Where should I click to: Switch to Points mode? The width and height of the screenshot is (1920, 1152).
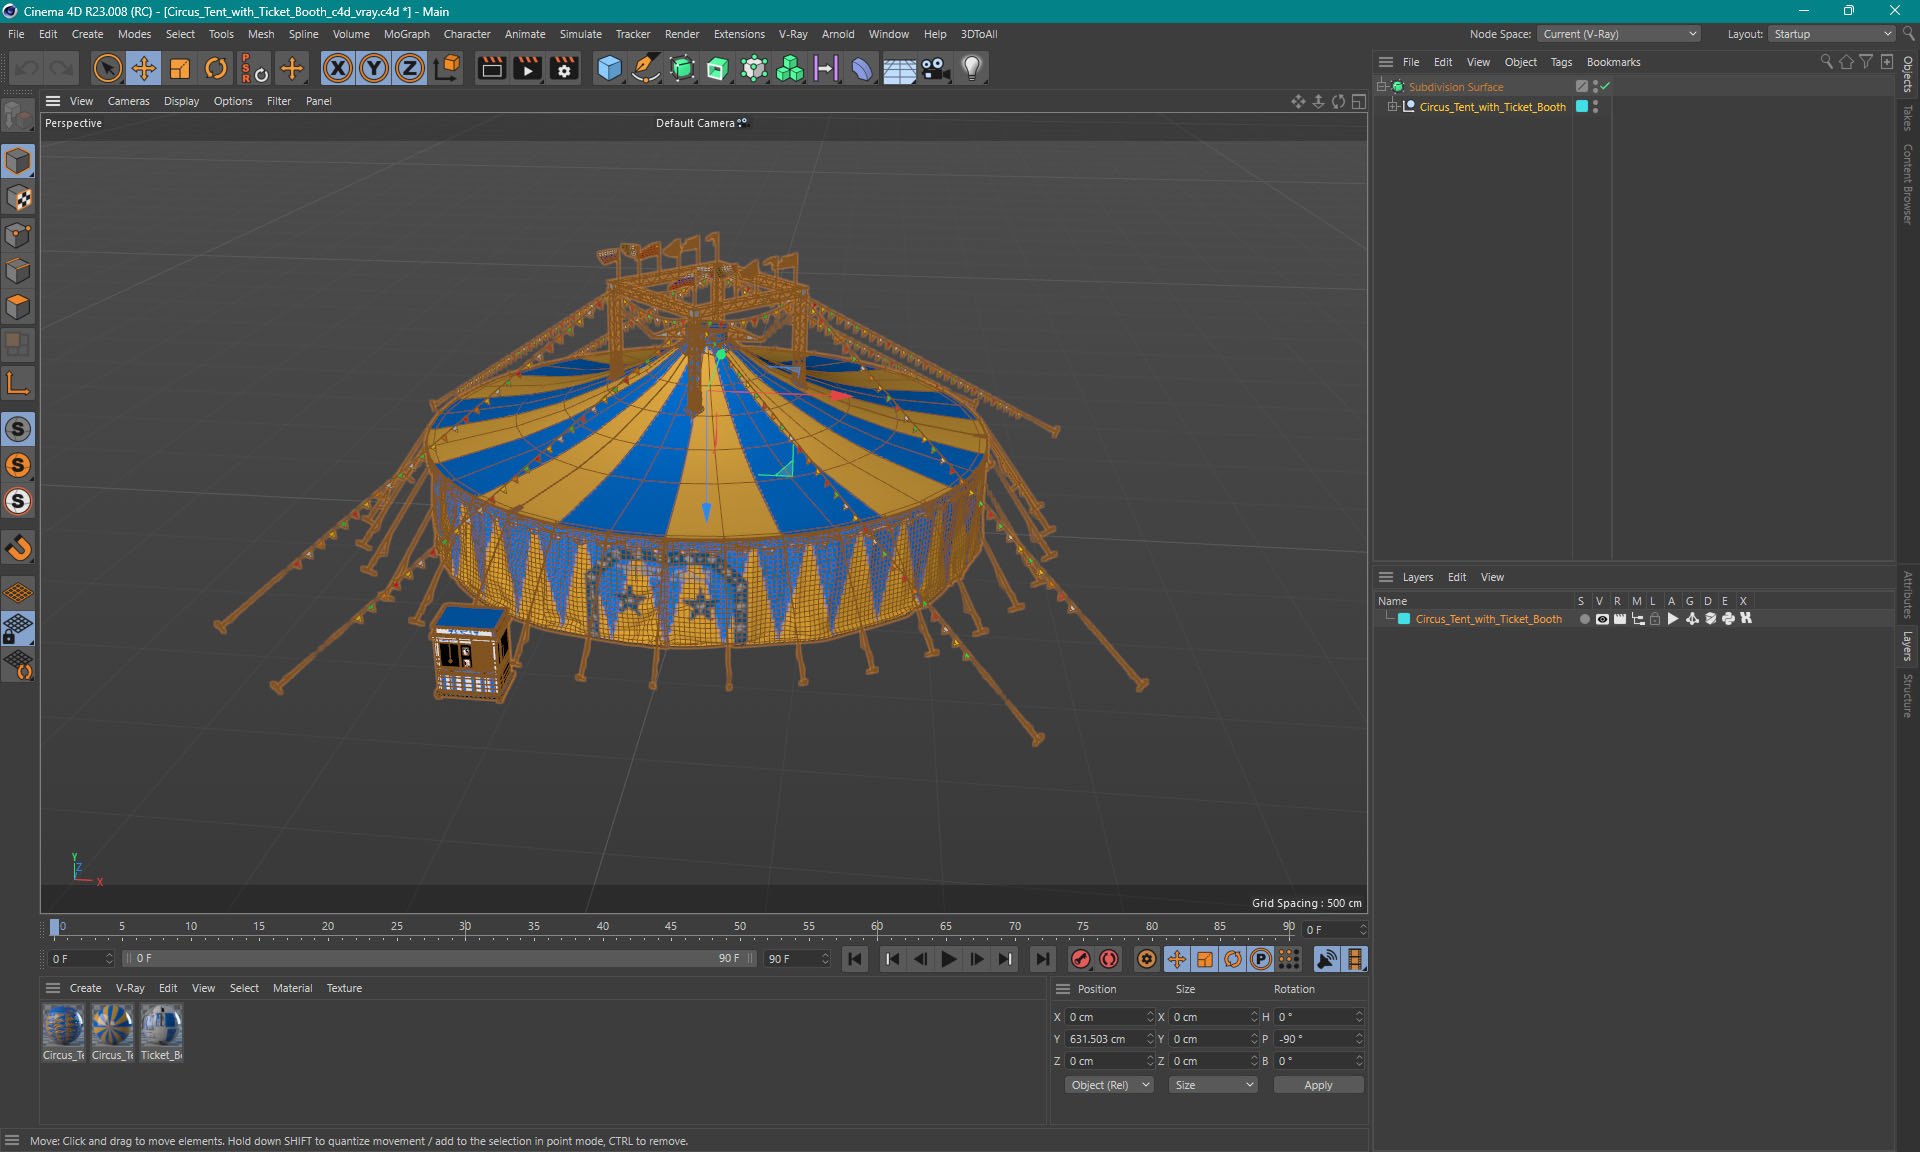point(18,235)
